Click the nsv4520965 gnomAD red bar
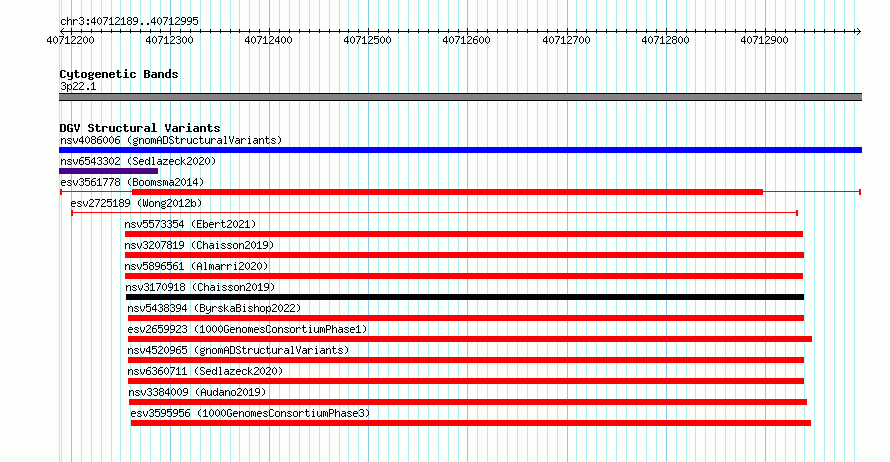The image size is (890, 462). (x=466, y=360)
